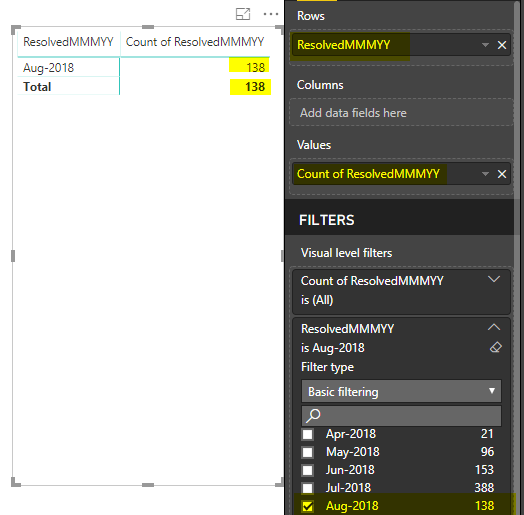Click the Columns 'Add data fields here' well
Viewport: 524px width, 515px height.
401,113
